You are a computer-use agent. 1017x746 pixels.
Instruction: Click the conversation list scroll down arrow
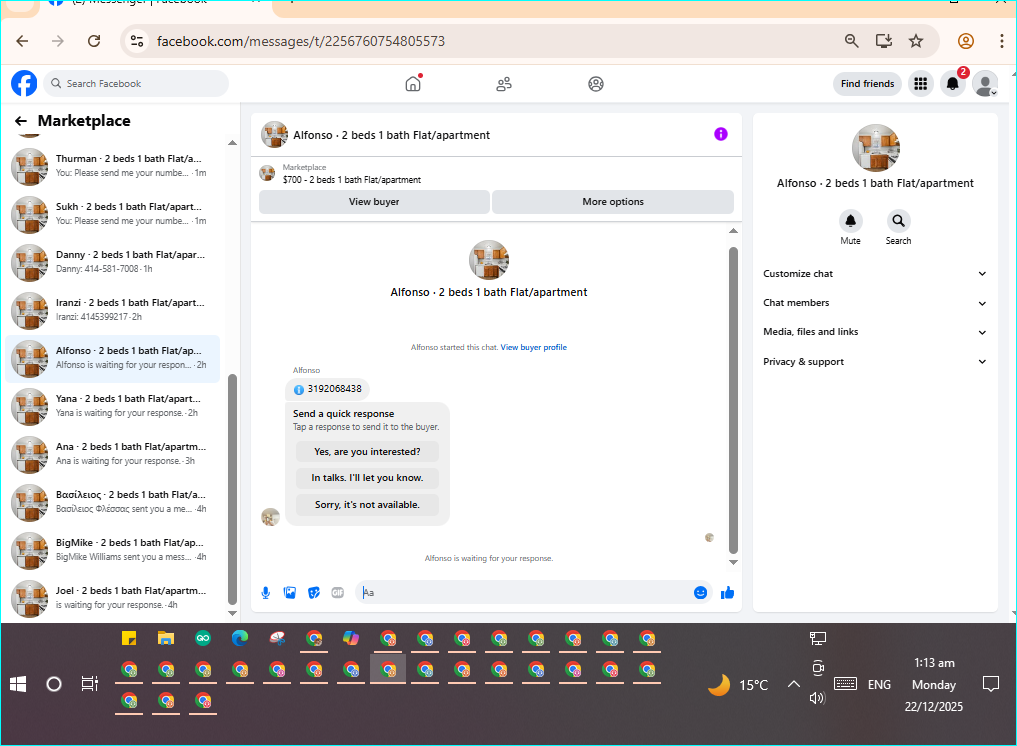tap(232, 613)
